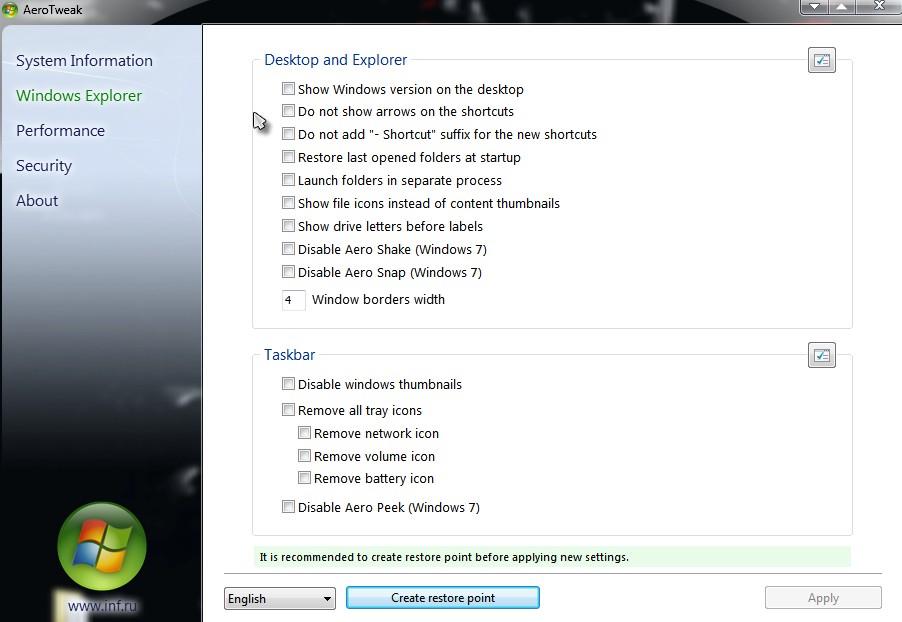The width and height of the screenshot is (902, 622).
Task: Click the Window borders width input field
Action: click(x=293, y=300)
